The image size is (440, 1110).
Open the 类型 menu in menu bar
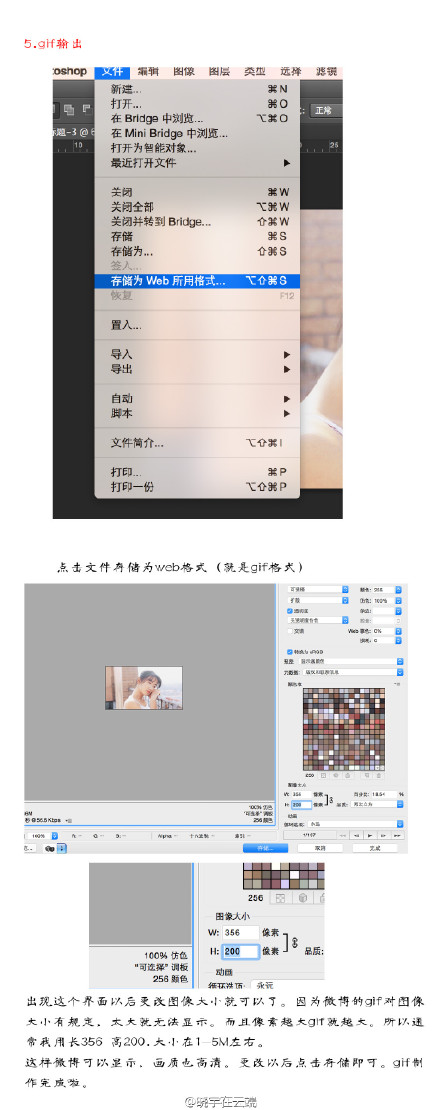point(255,71)
